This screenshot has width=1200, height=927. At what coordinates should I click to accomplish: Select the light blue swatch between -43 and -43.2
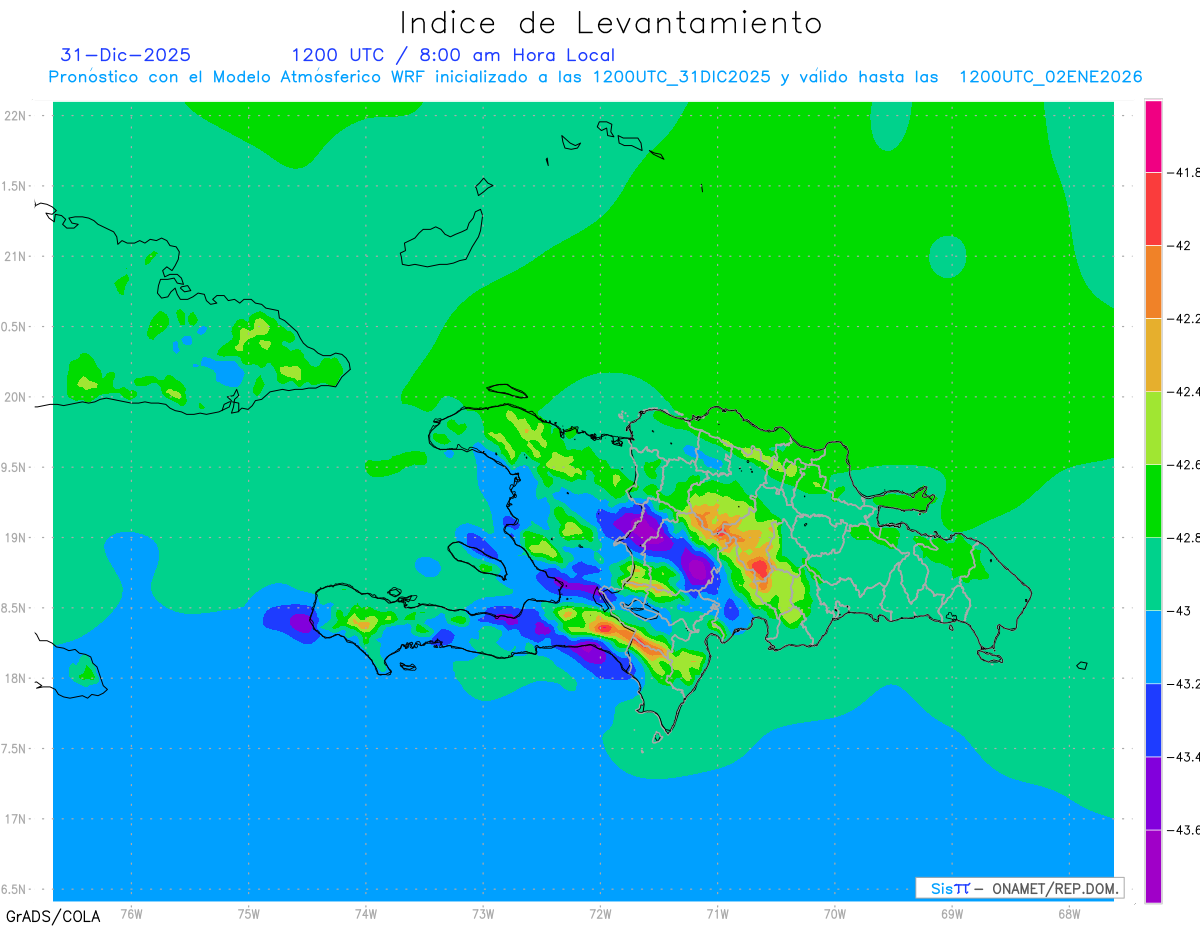point(1153,646)
